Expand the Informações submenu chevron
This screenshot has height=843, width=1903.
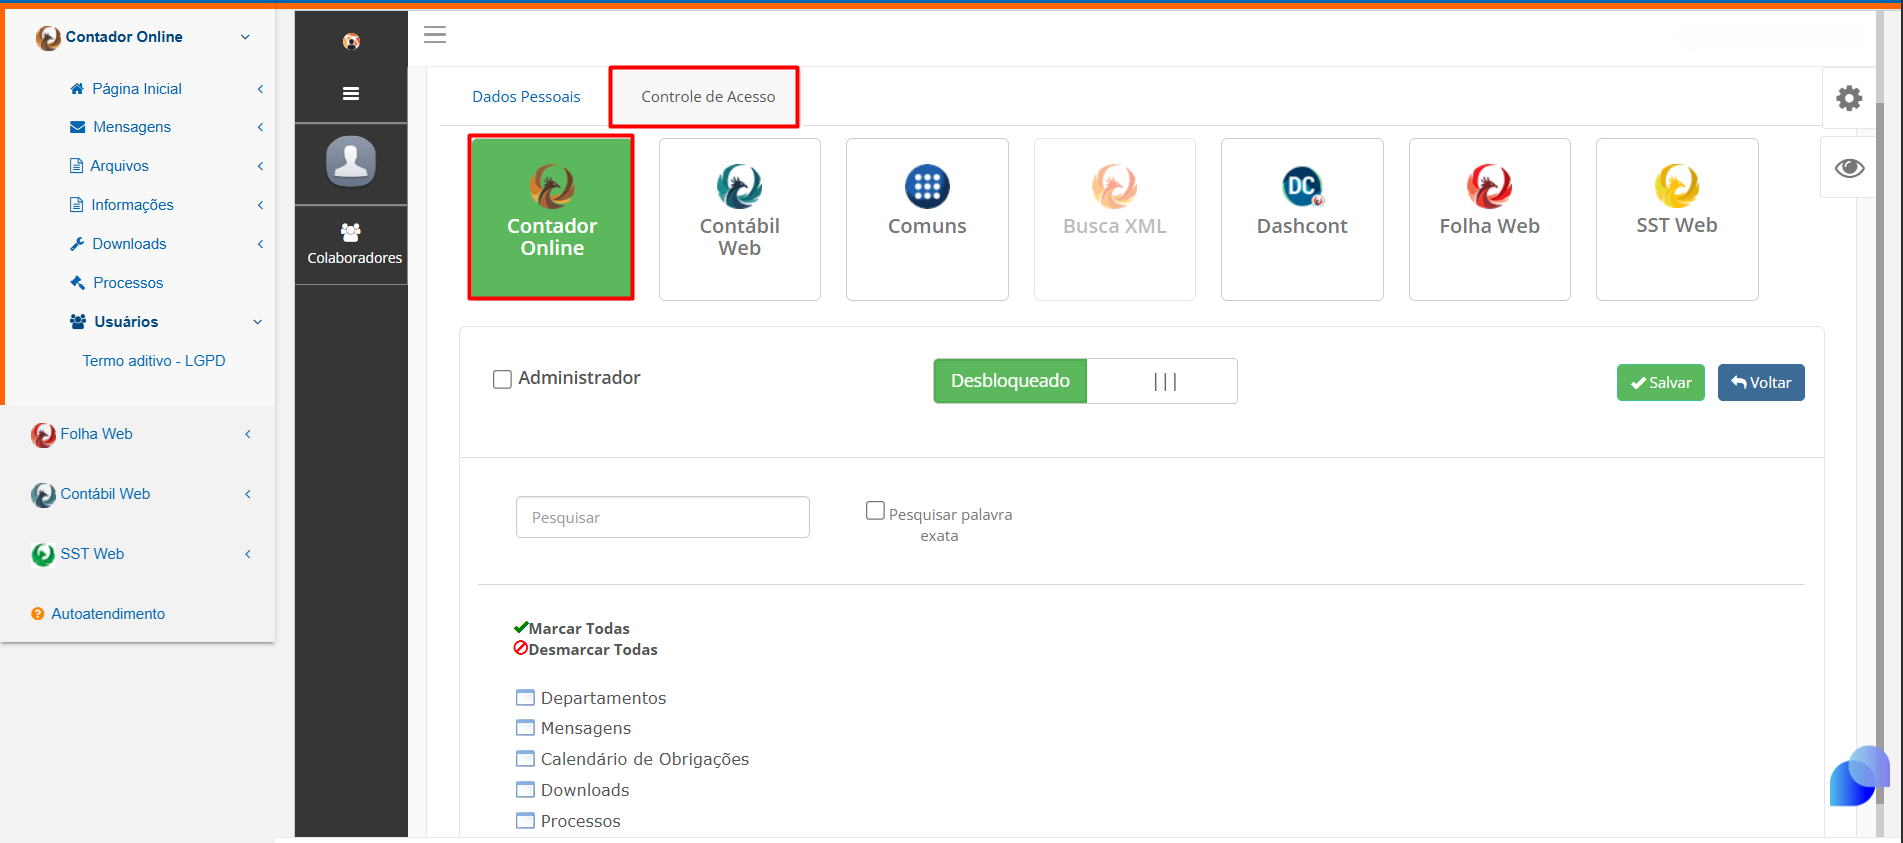[x=260, y=205]
